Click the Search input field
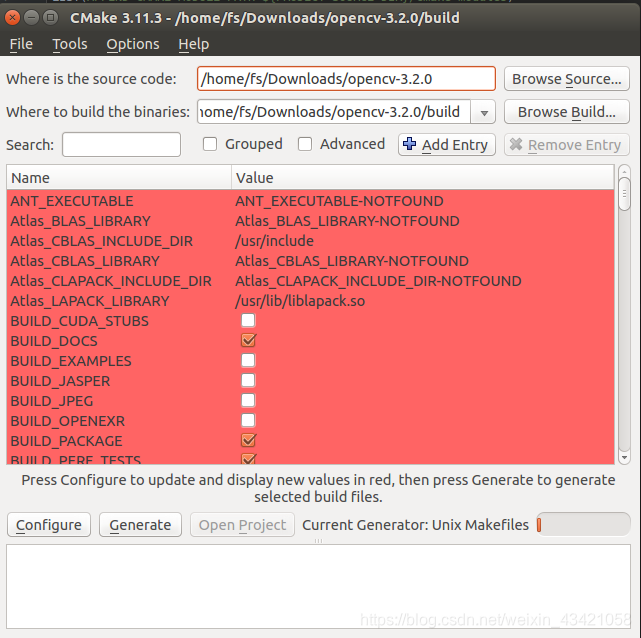 (x=121, y=144)
